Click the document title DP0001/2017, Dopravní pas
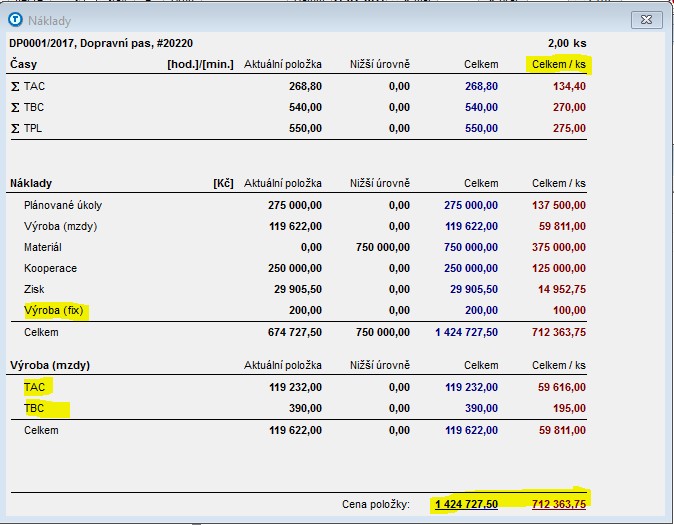 pos(100,43)
